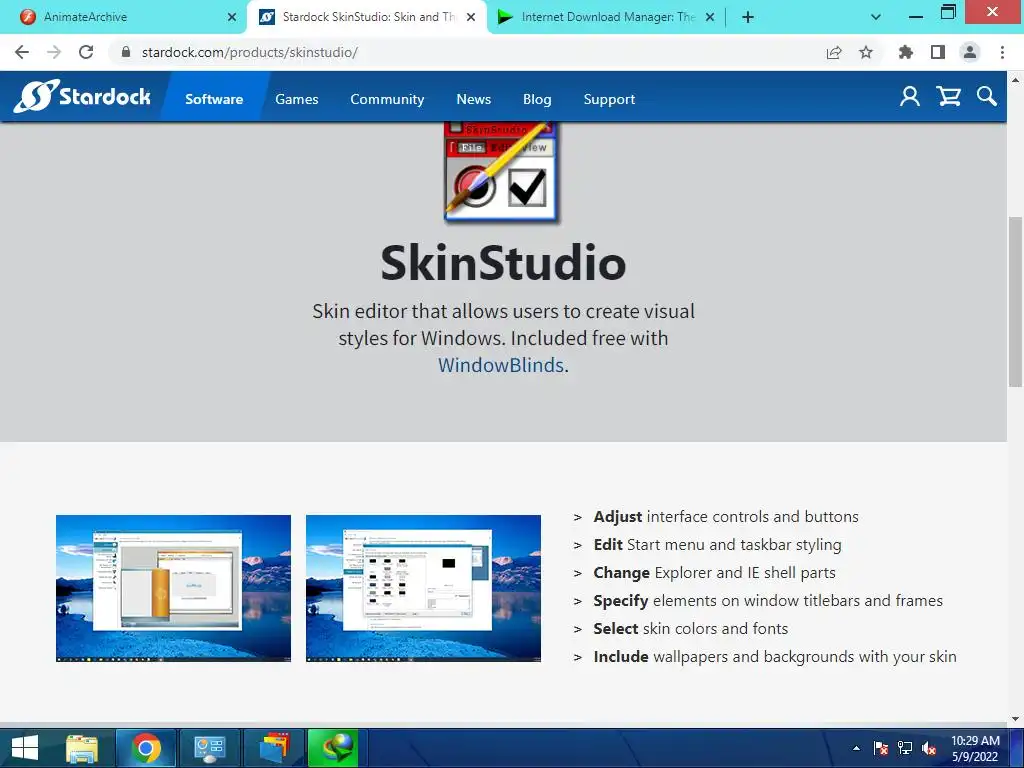Screen dimensions: 1024x768
Task: Click the SkinStudio heading text
Action: [503, 263]
